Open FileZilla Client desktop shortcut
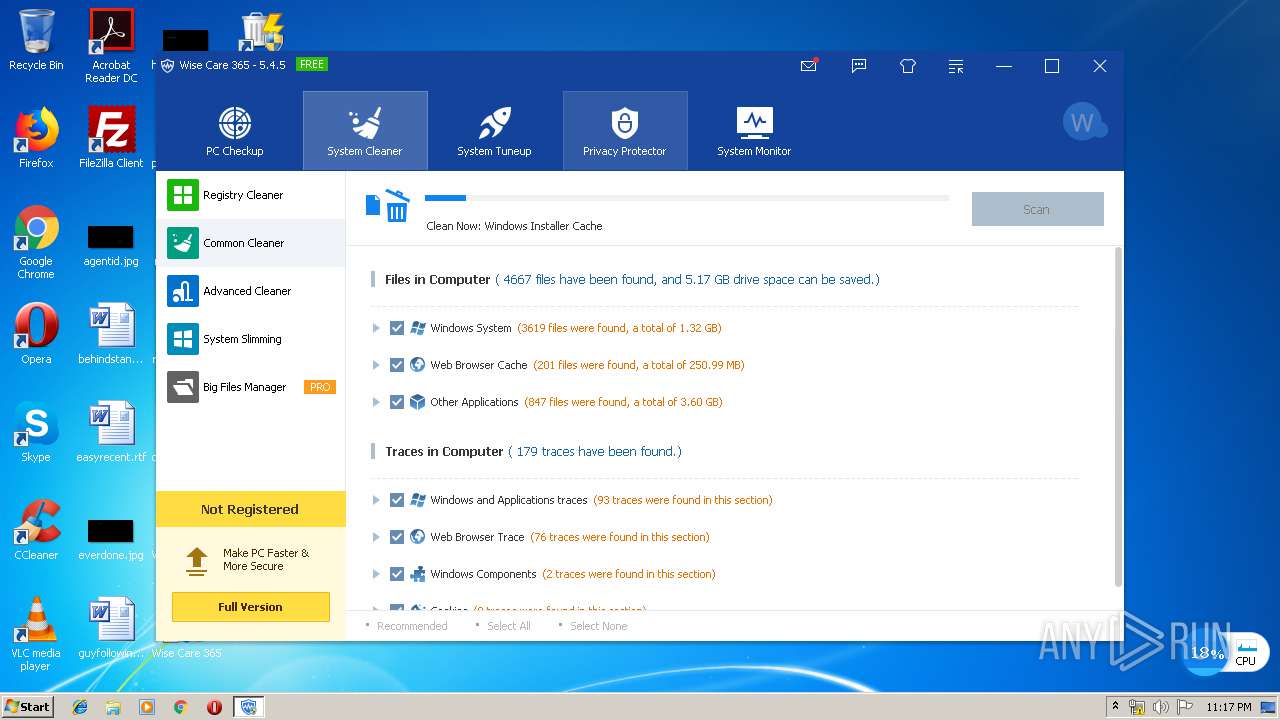Image resolution: width=1280 pixels, height=720 pixels. 111,138
